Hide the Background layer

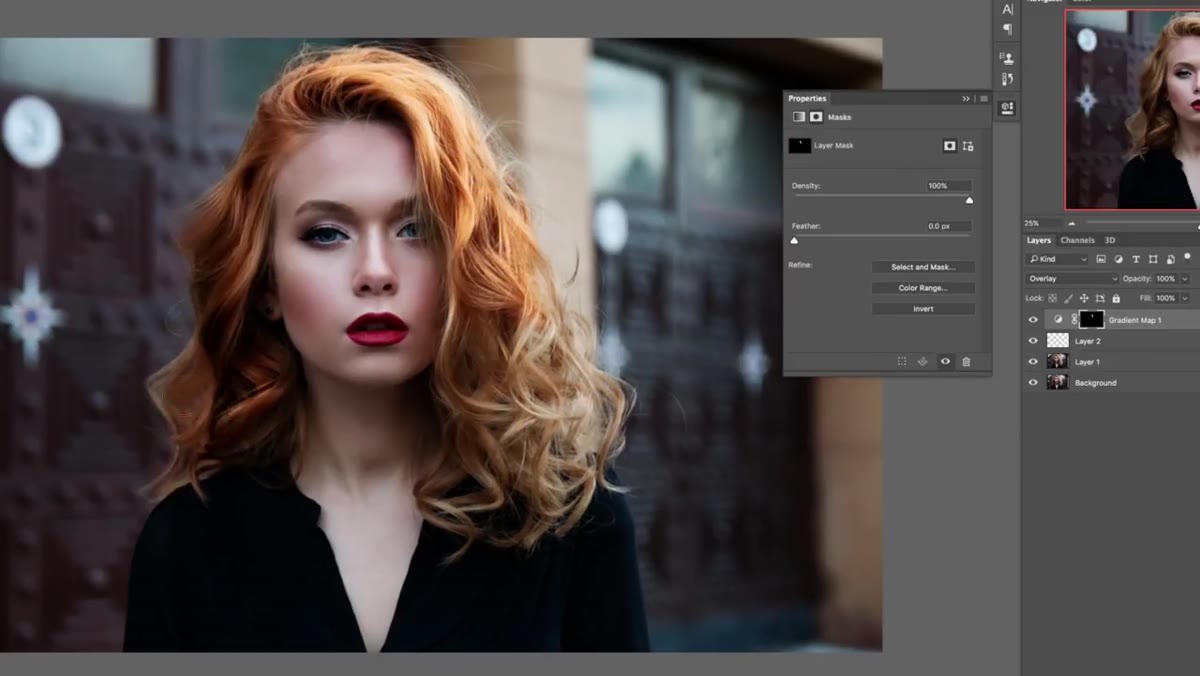tap(1033, 383)
